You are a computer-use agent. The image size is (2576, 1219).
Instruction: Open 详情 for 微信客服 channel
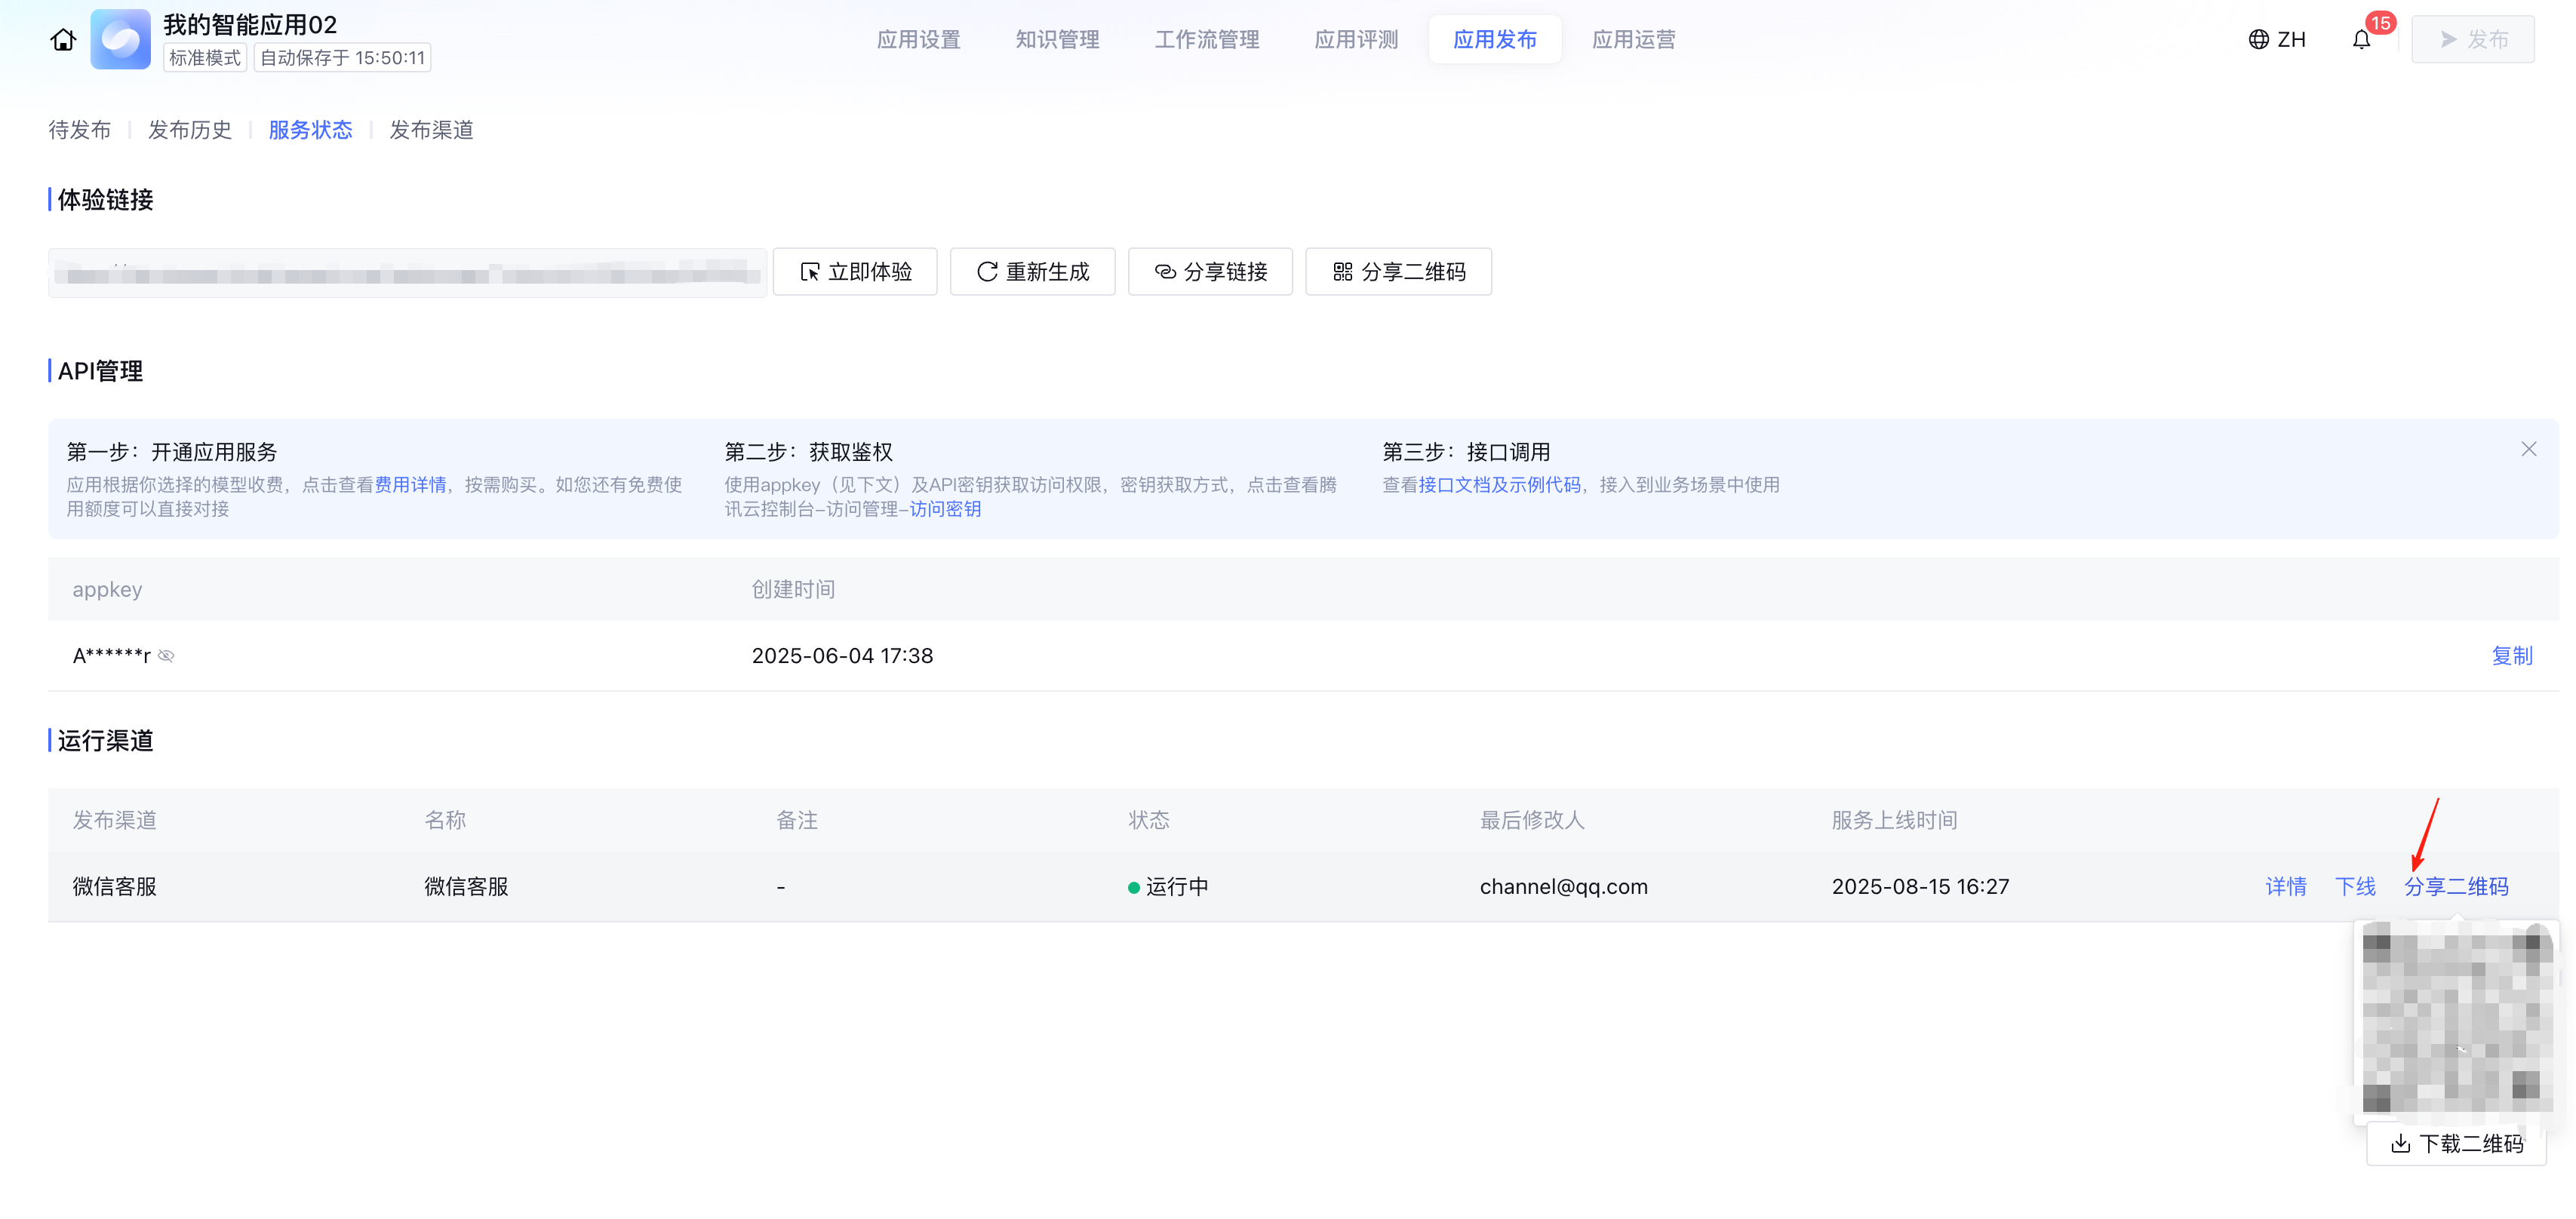2285,886
